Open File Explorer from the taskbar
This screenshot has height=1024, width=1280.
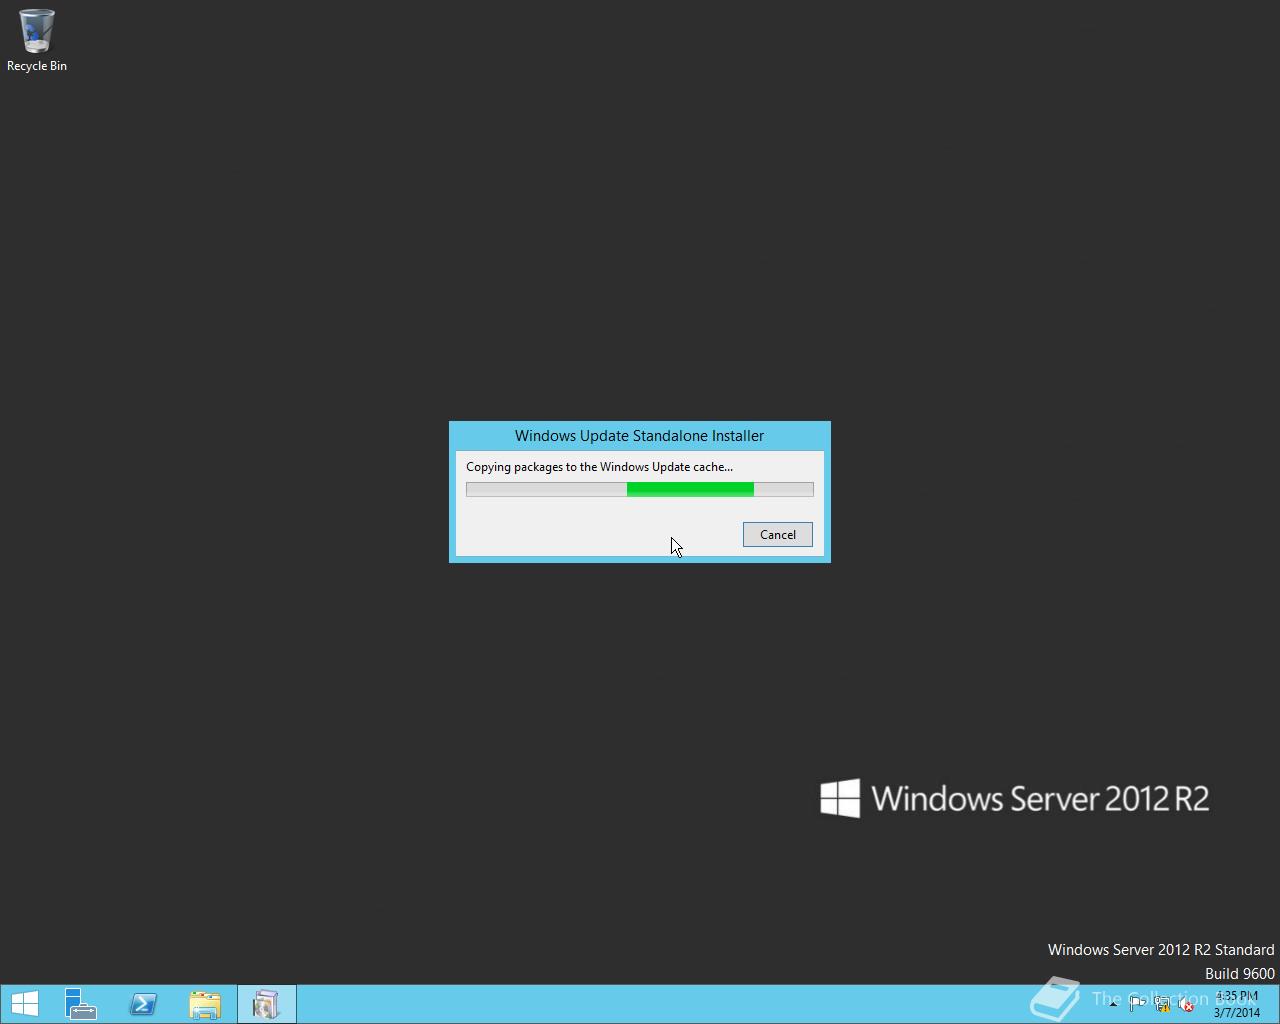[x=205, y=1004]
